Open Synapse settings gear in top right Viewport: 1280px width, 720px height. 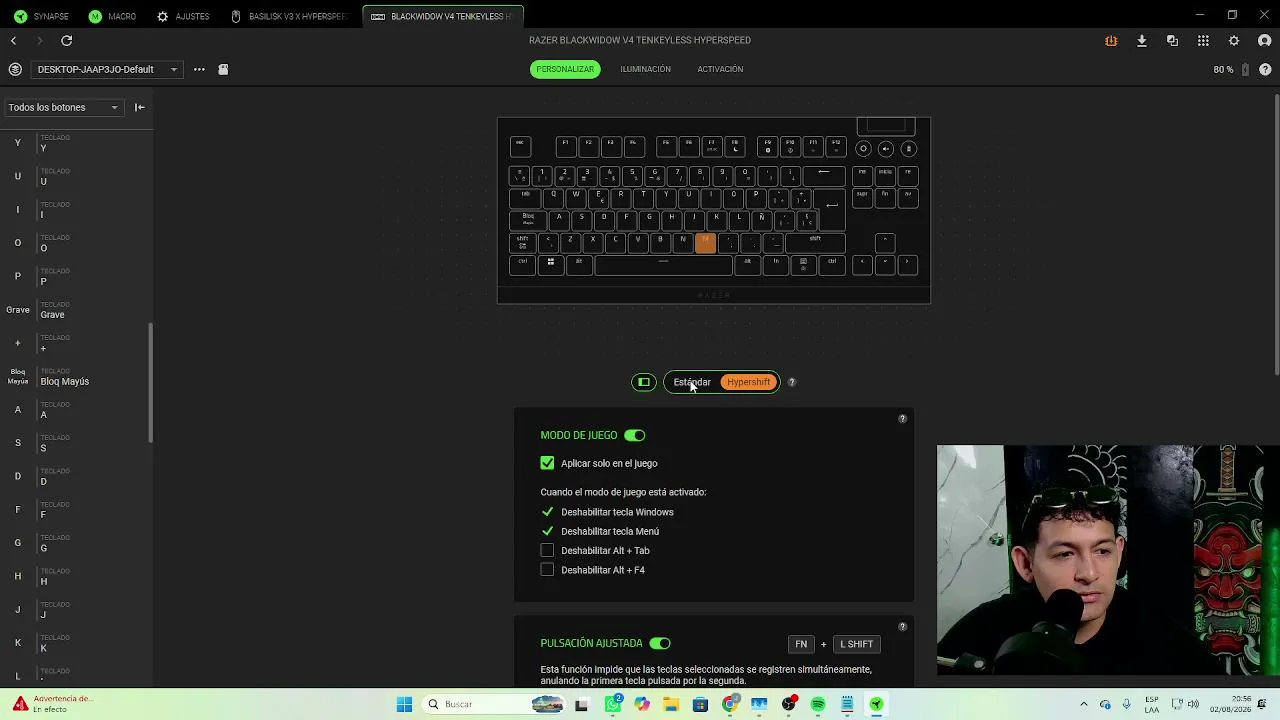1234,41
